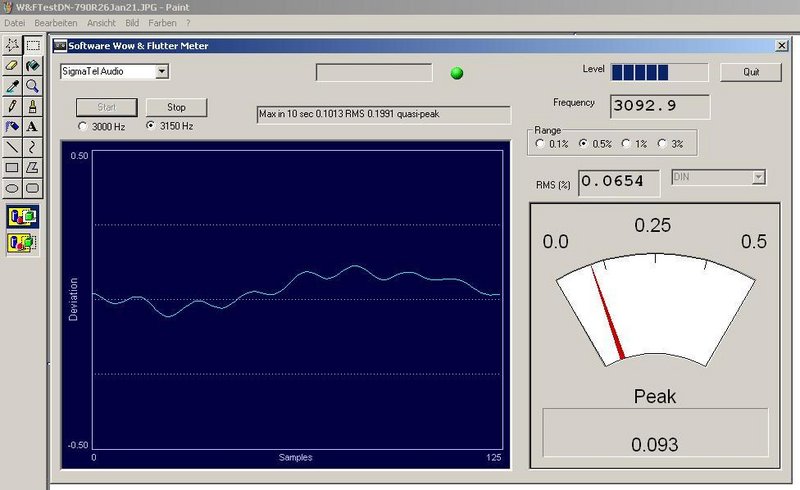Select the Rectangle shape tool

click(12, 167)
